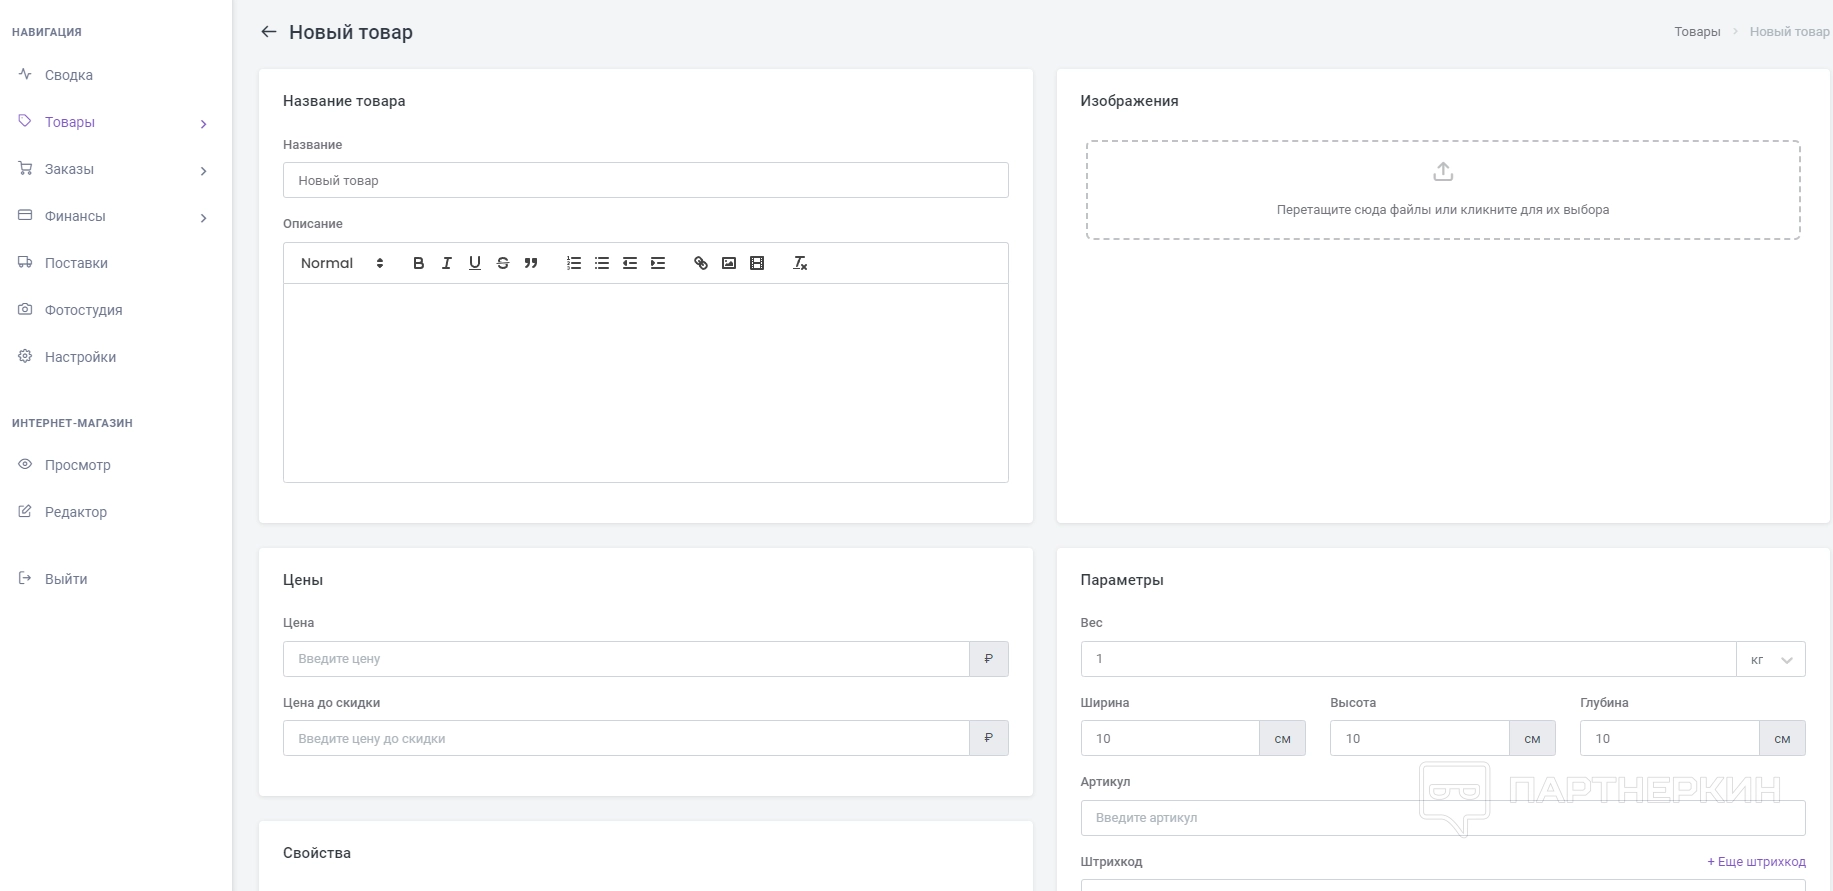Expand the Товары submenu chevron

(203, 124)
